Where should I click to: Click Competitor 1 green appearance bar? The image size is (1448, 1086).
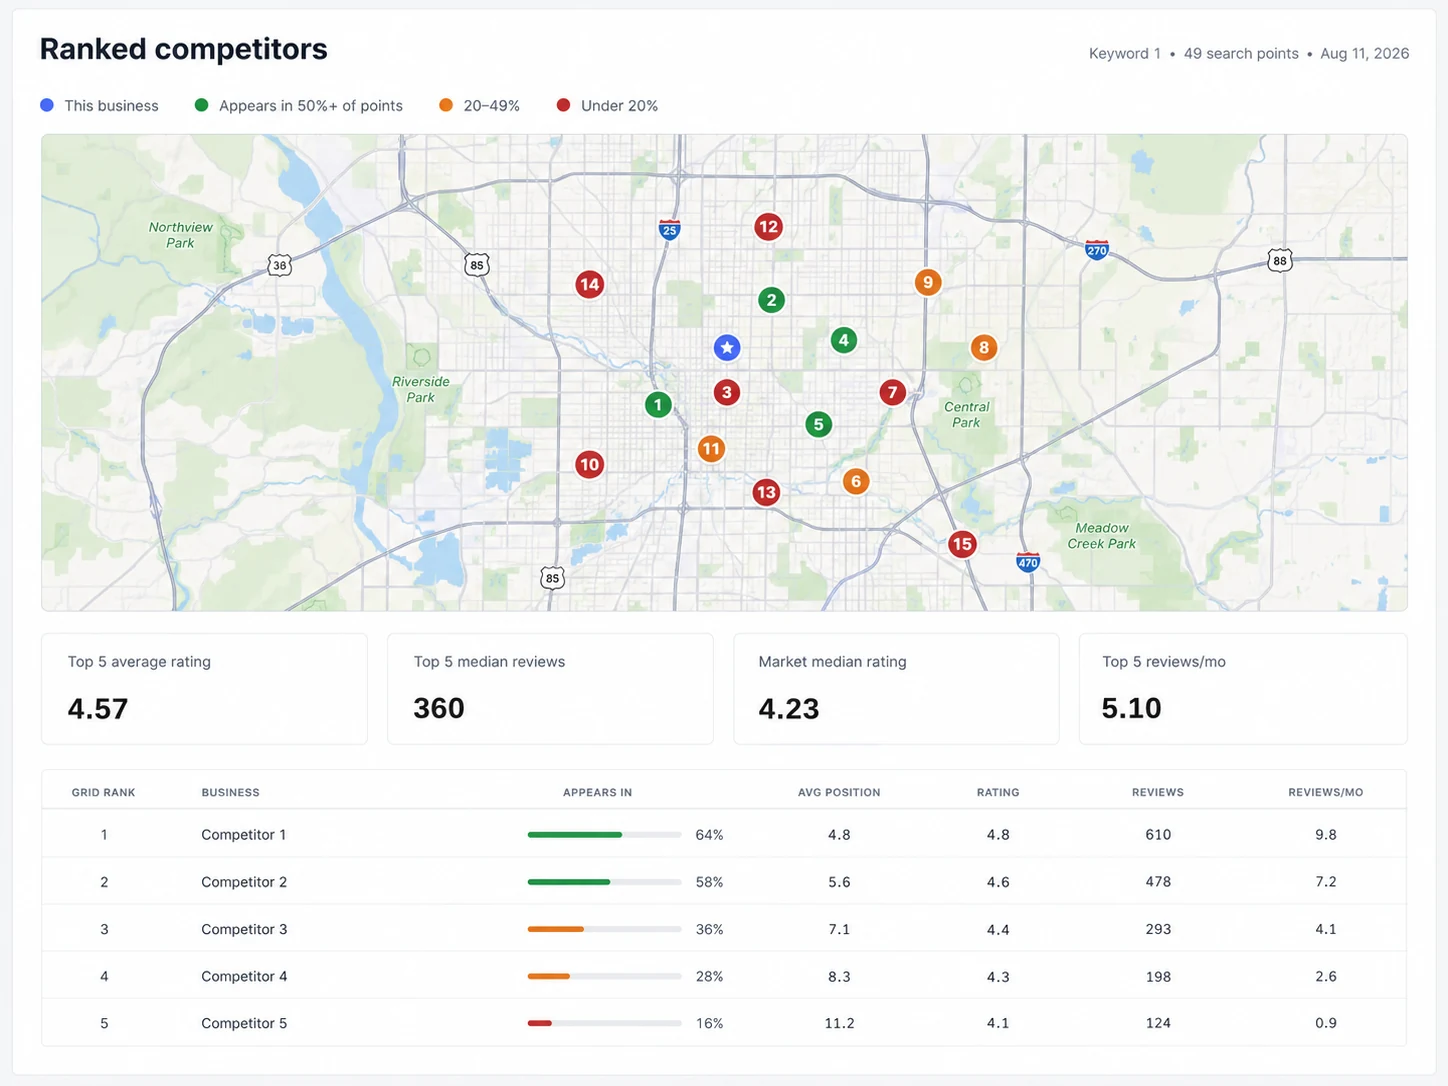tap(575, 834)
